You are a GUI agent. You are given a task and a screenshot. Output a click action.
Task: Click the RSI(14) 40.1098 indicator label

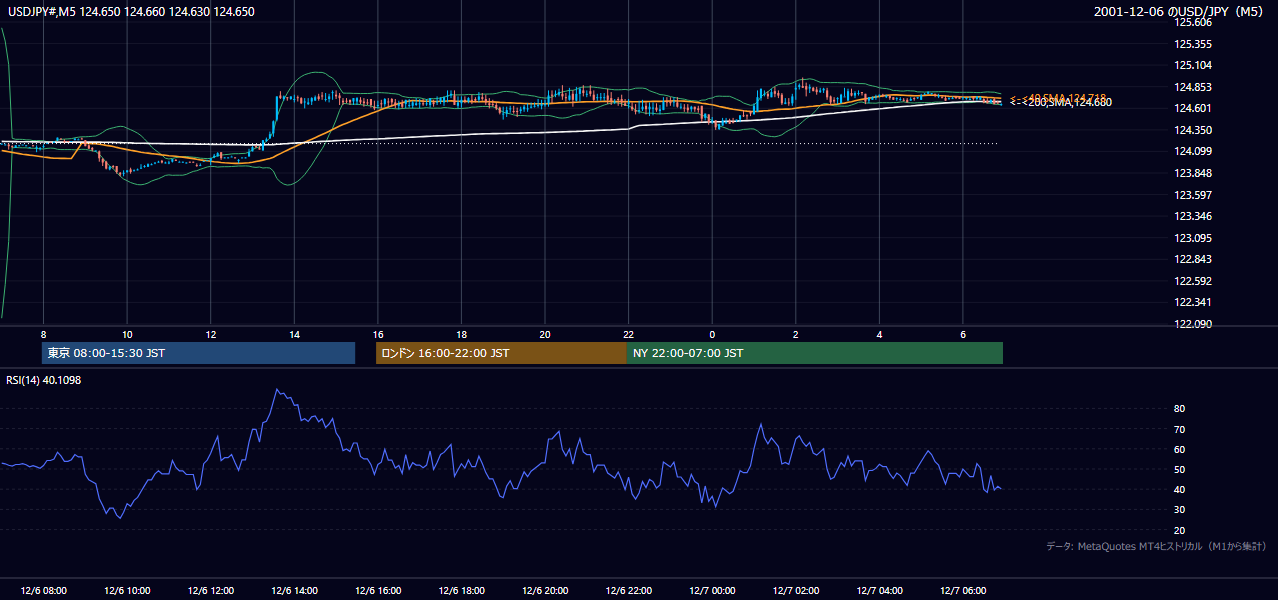42,380
